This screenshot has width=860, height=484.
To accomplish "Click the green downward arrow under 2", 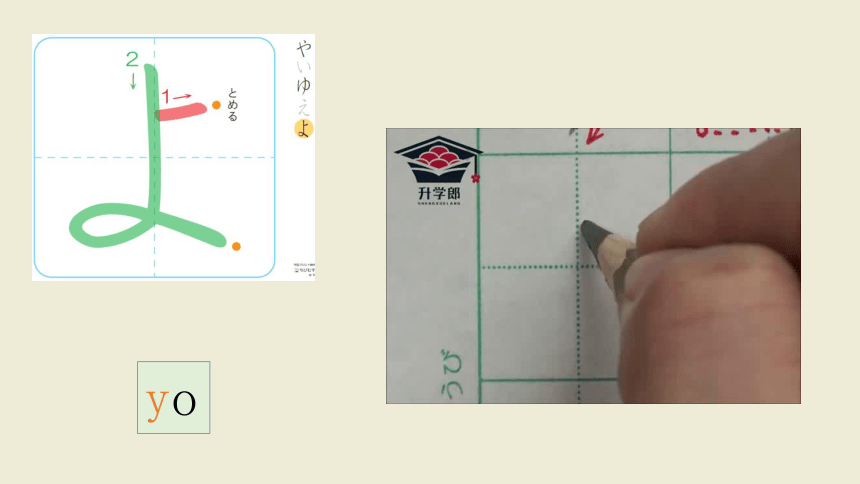I will pyautogui.click(x=133, y=80).
